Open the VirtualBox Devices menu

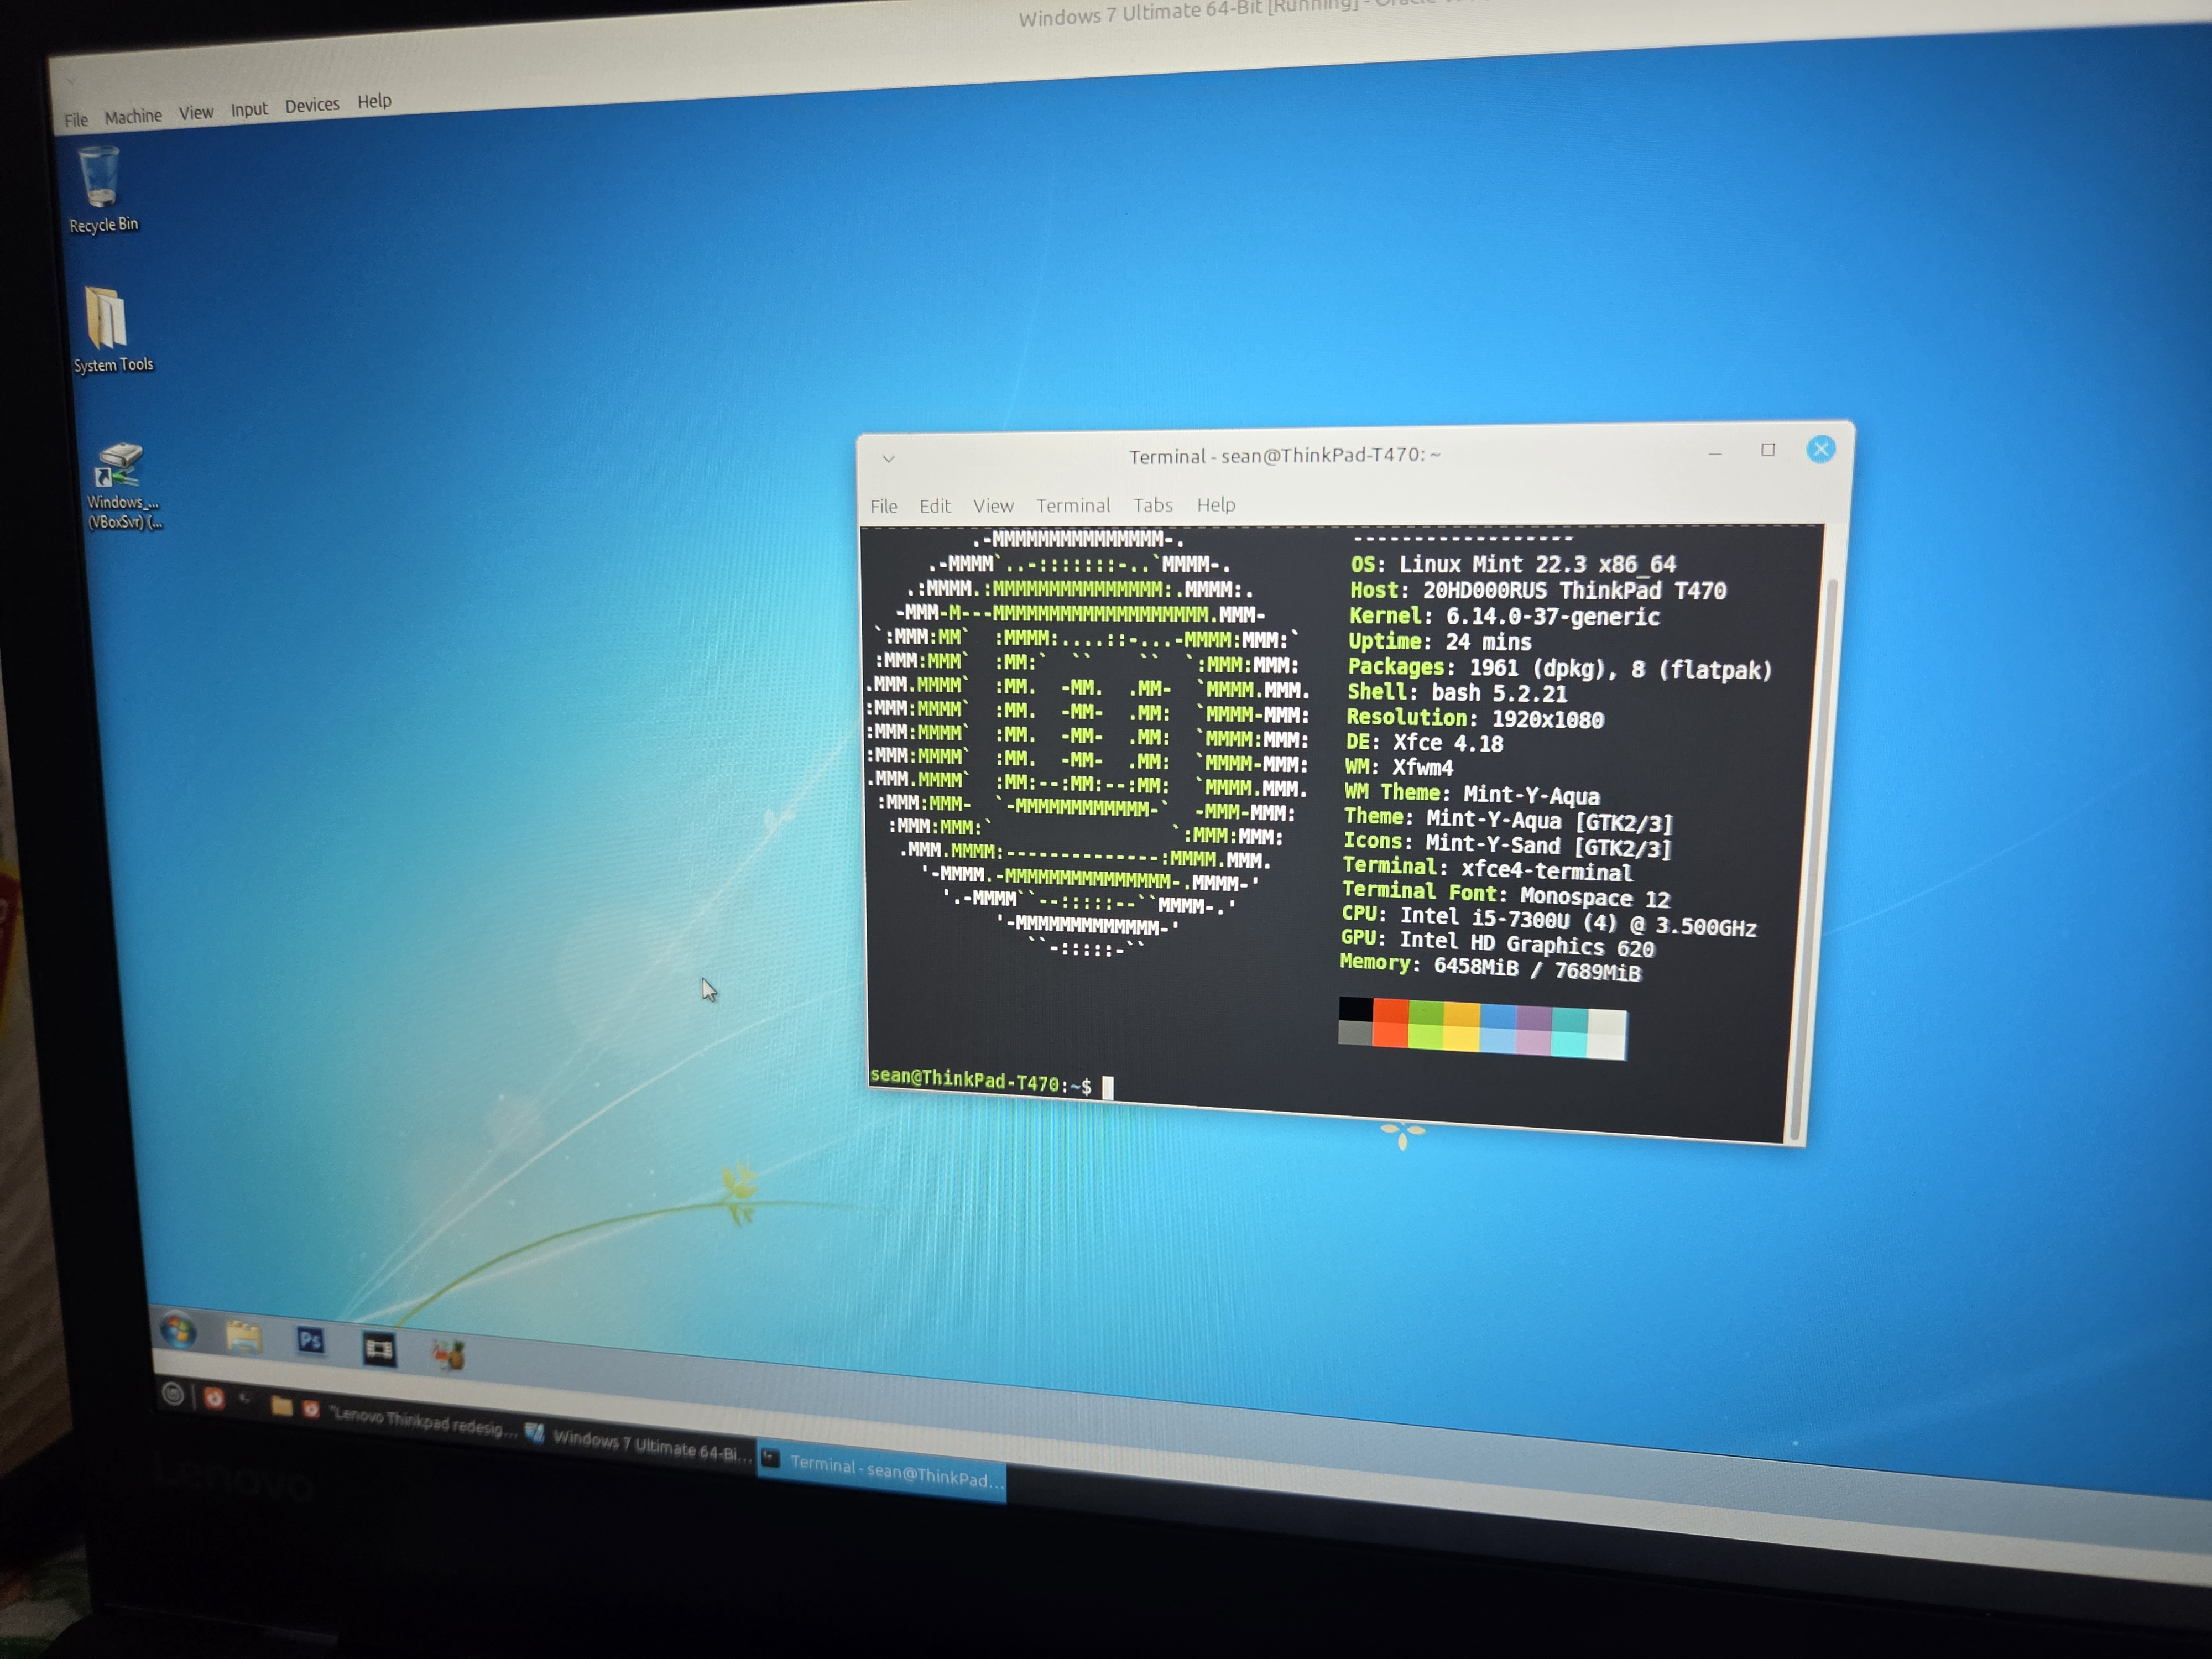(x=312, y=105)
